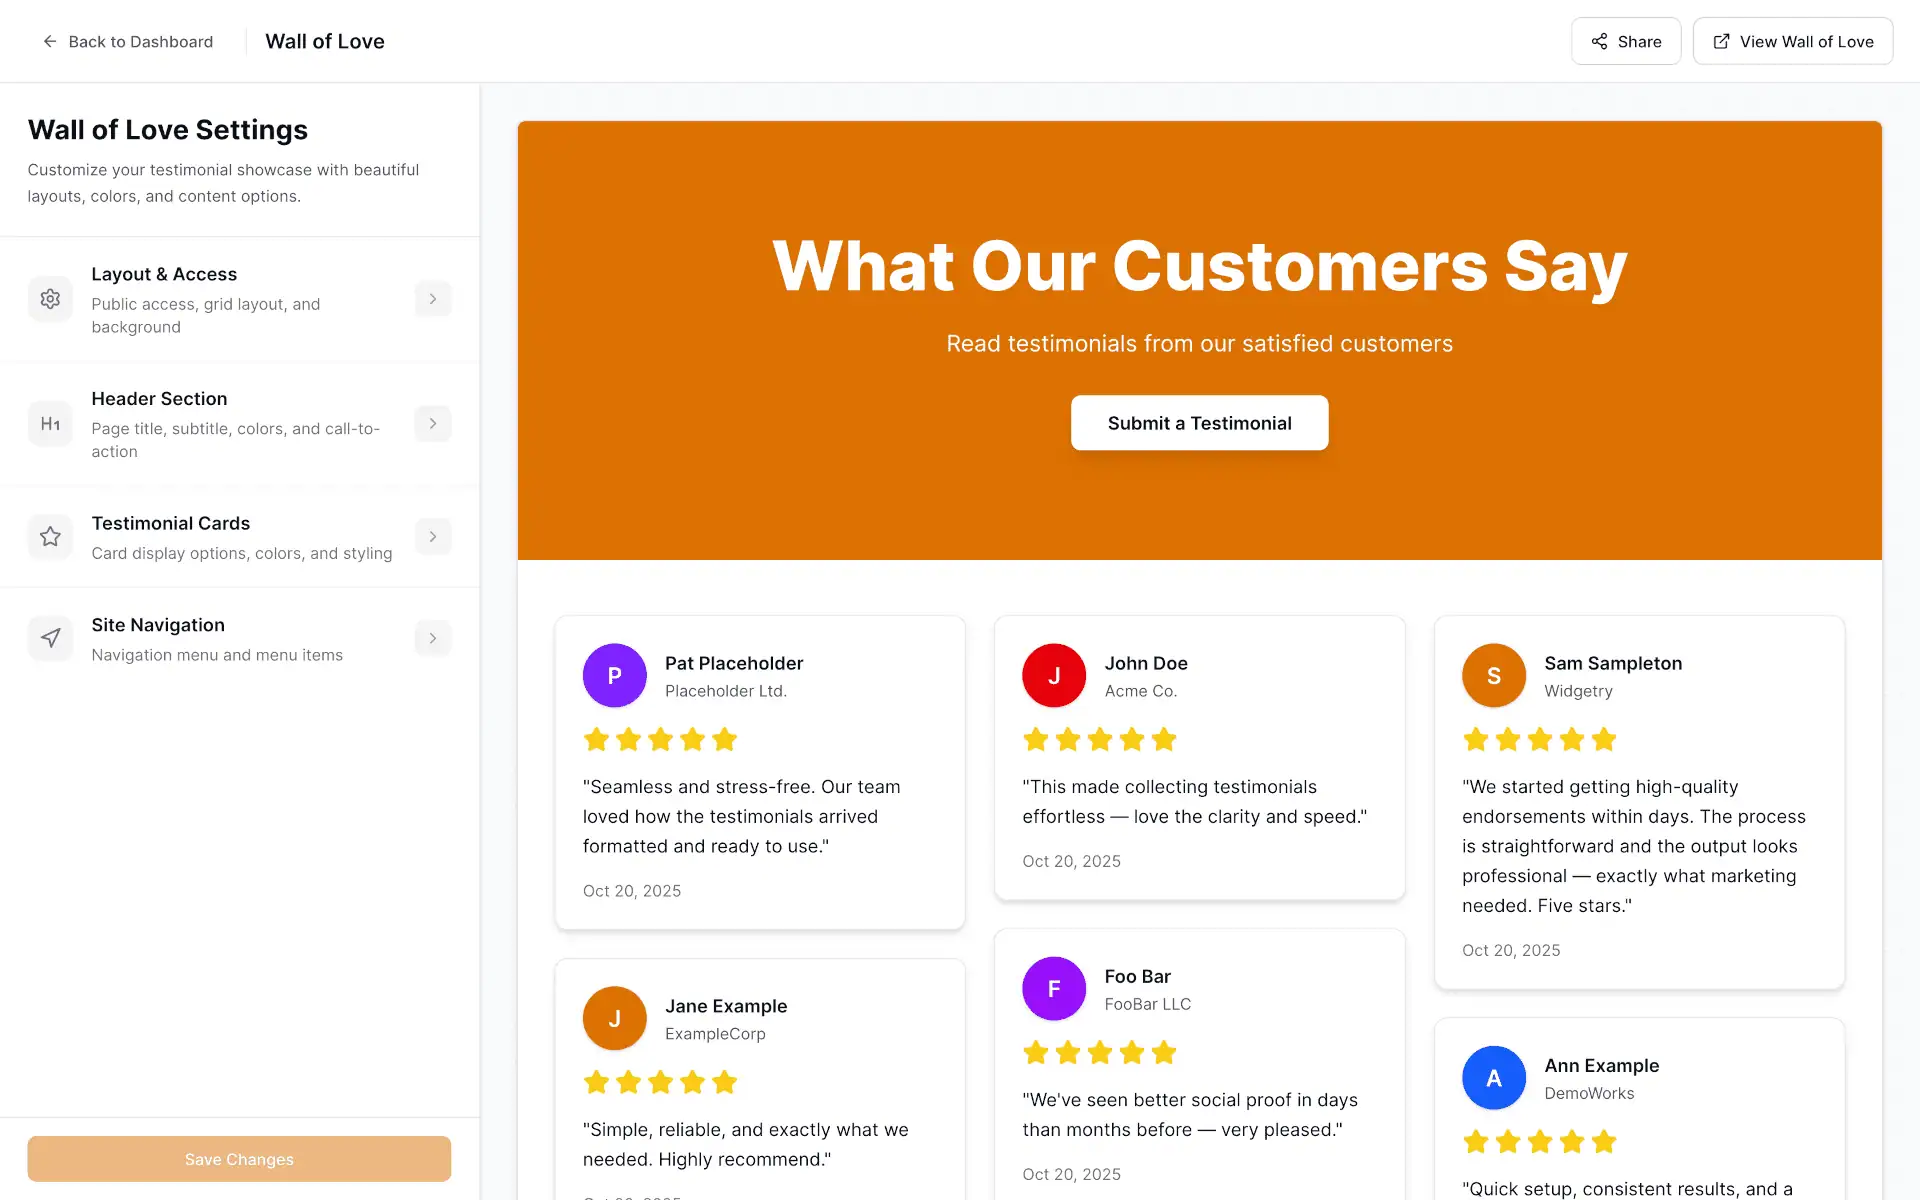
Task: Select Ann Example's testimonial card
Action: (1639, 1110)
